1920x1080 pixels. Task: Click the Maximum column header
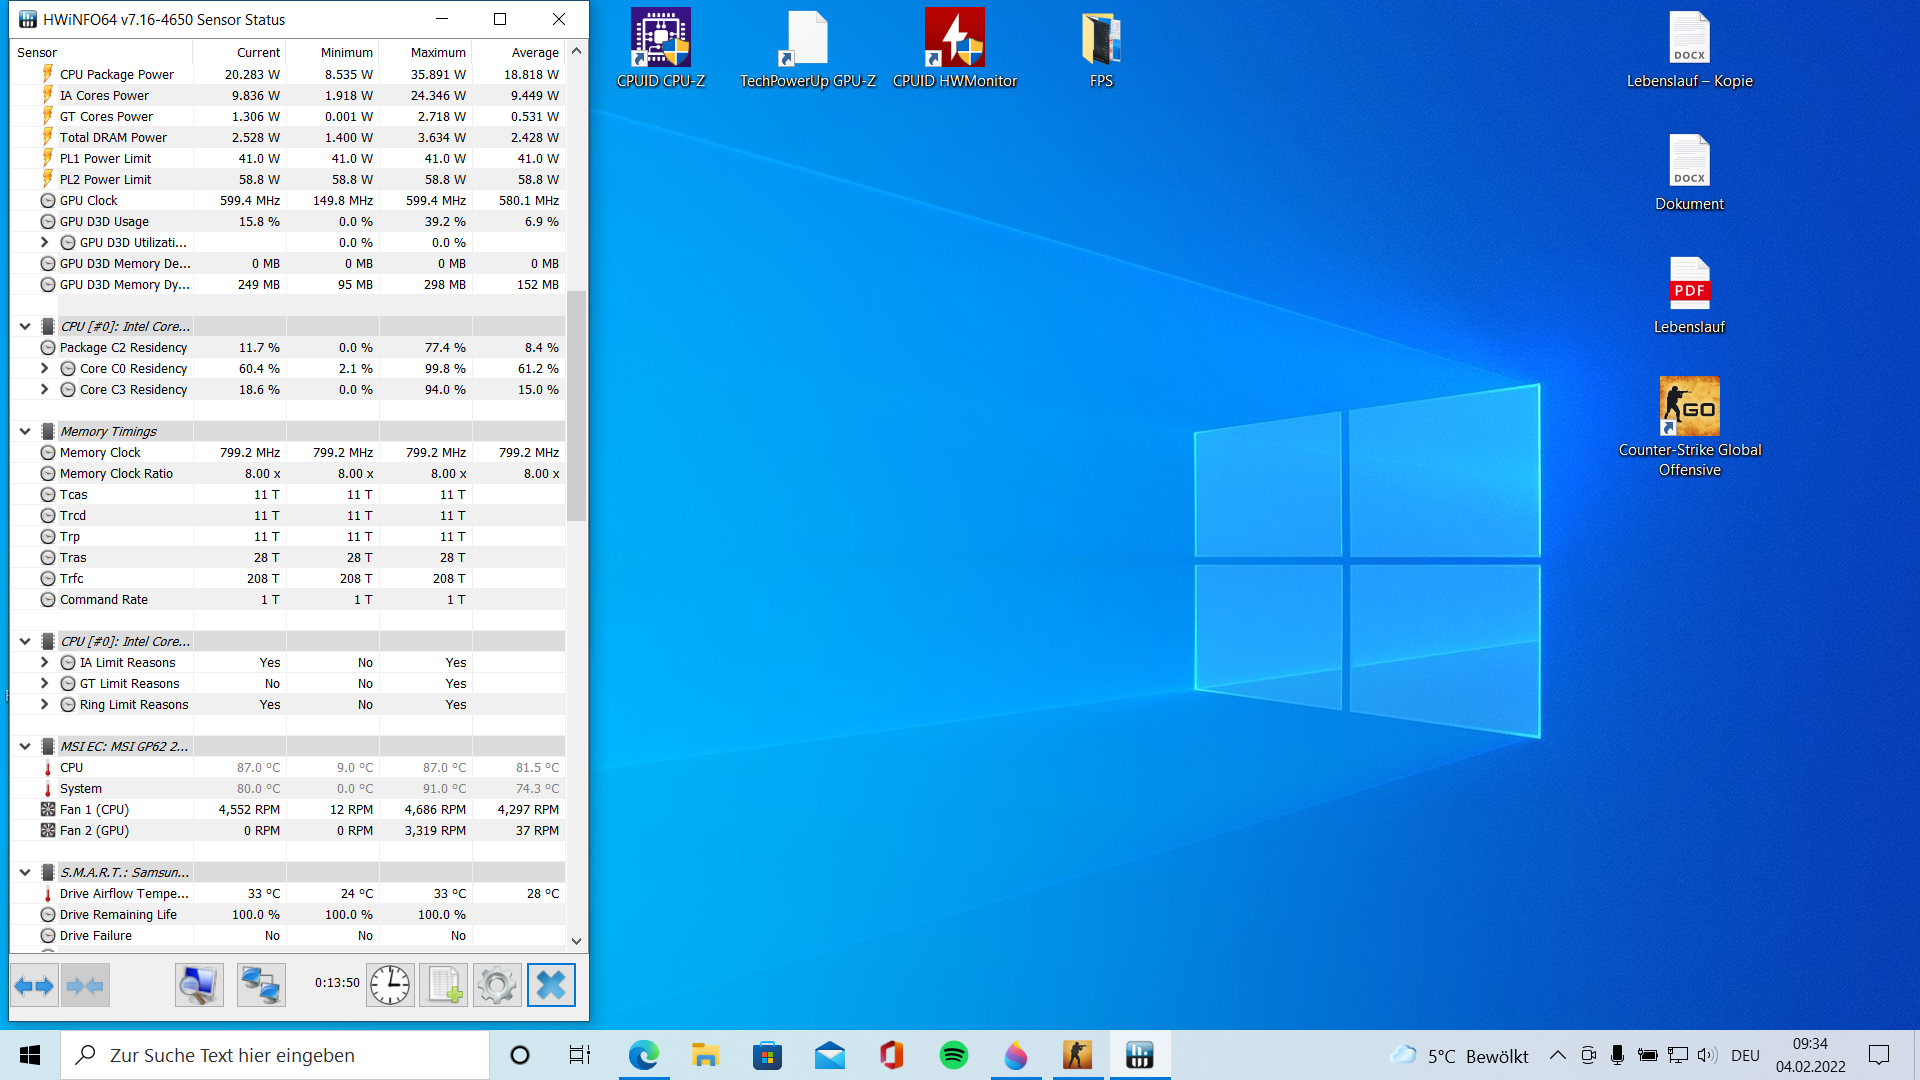[x=437, y=53]
